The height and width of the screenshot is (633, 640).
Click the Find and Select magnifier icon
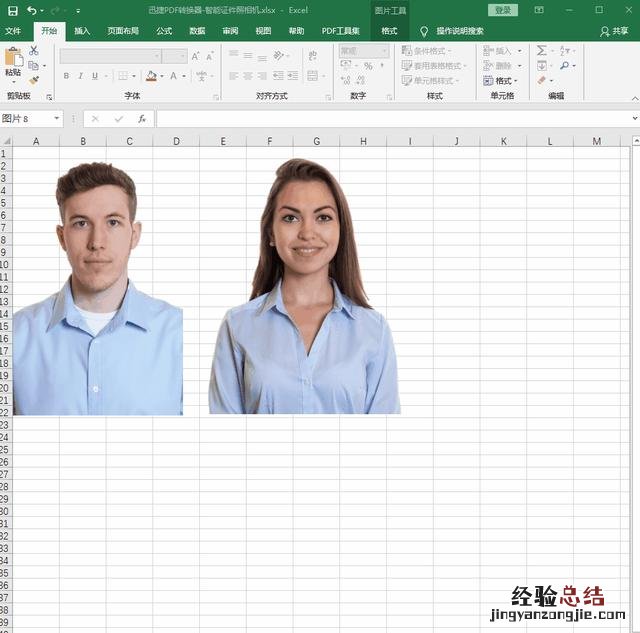point(565,65)
